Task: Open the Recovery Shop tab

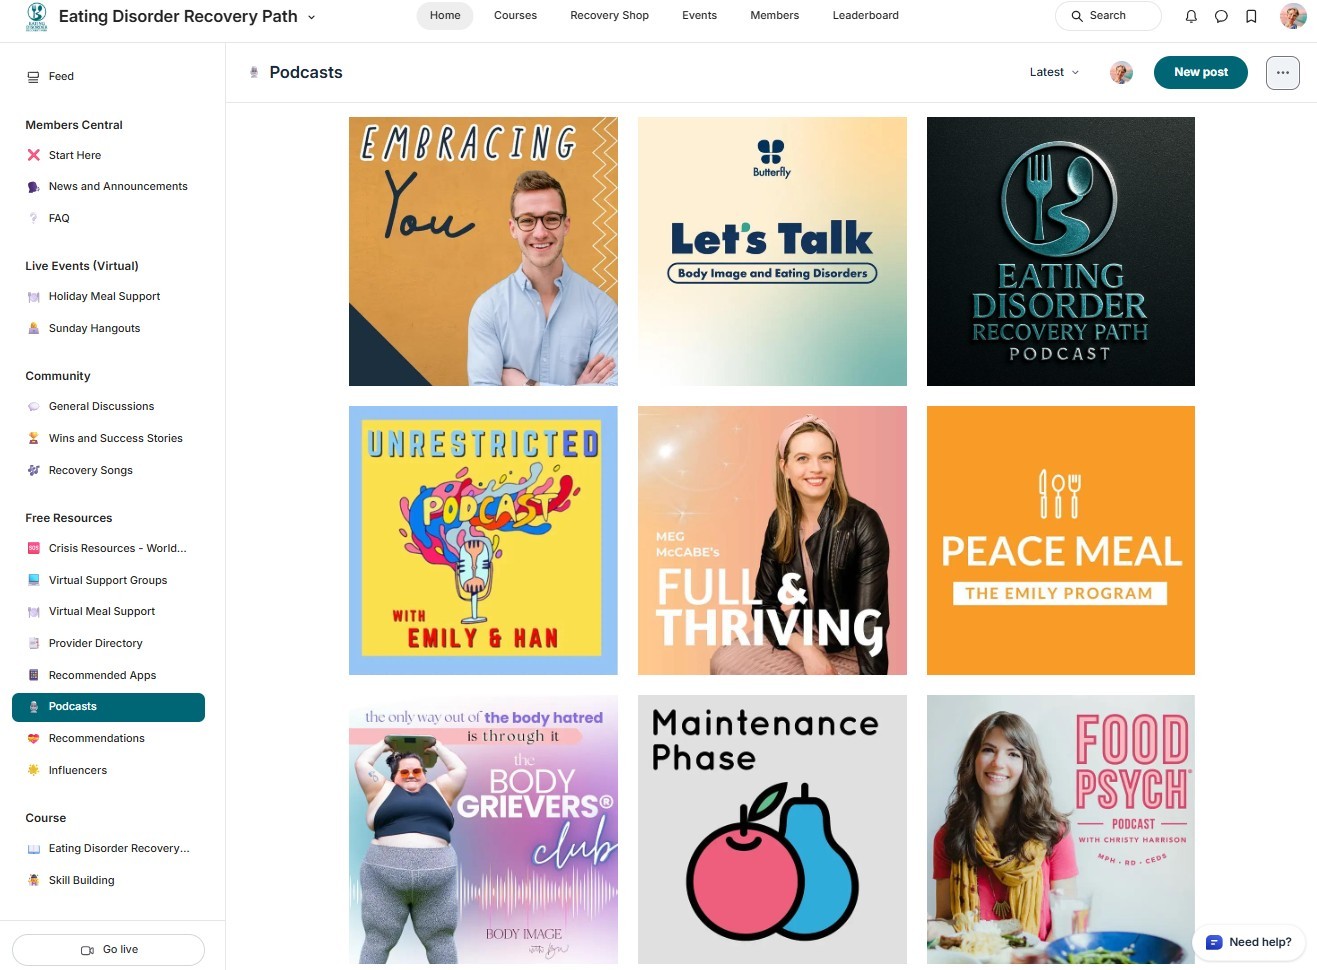Action: pos(609,15)
